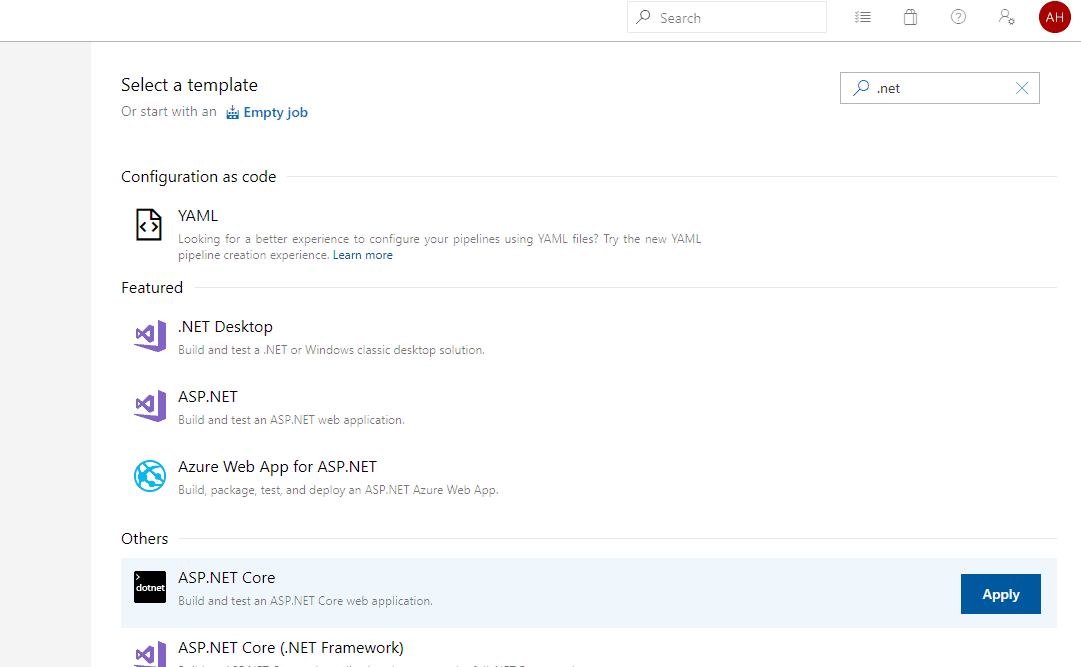The image size is (1081, 667).
Task: Click the Others section heading
Action: 145,539
